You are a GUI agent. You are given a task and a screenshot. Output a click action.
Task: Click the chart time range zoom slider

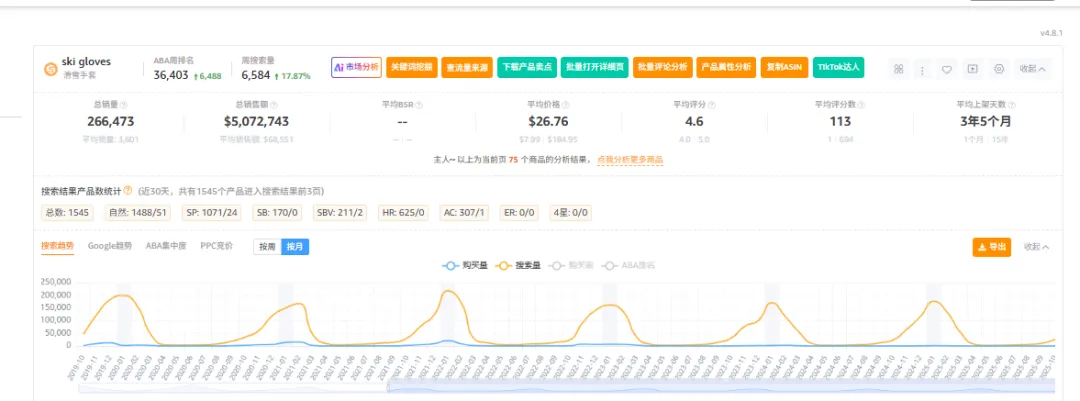(723, 388)
